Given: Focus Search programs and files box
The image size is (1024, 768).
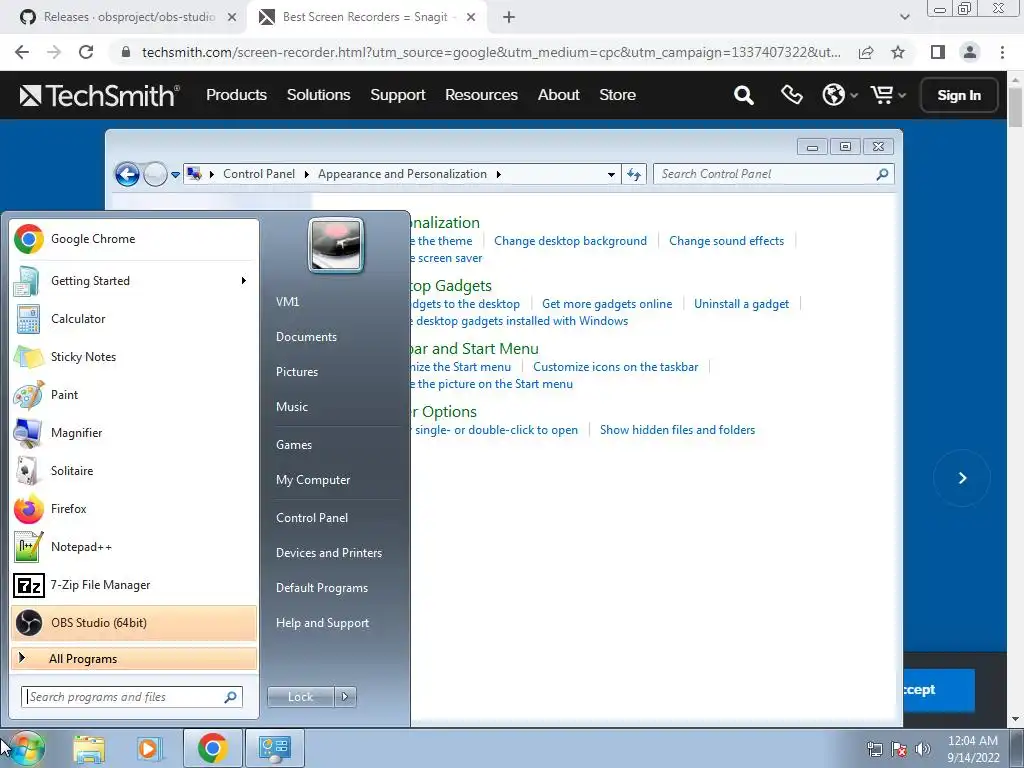Looking at the screenshot, I should pyautogui.click(x=132, y=697).
